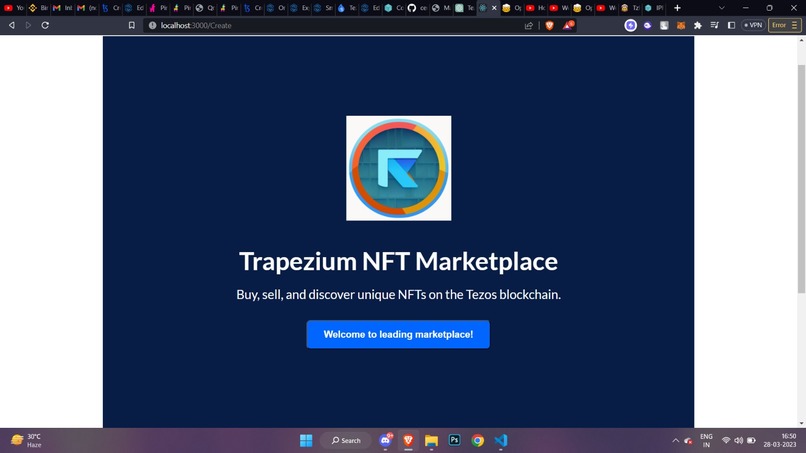Switch to the first YouTube tab
This screenshot has height=453, width=806.
coord(13,8)
